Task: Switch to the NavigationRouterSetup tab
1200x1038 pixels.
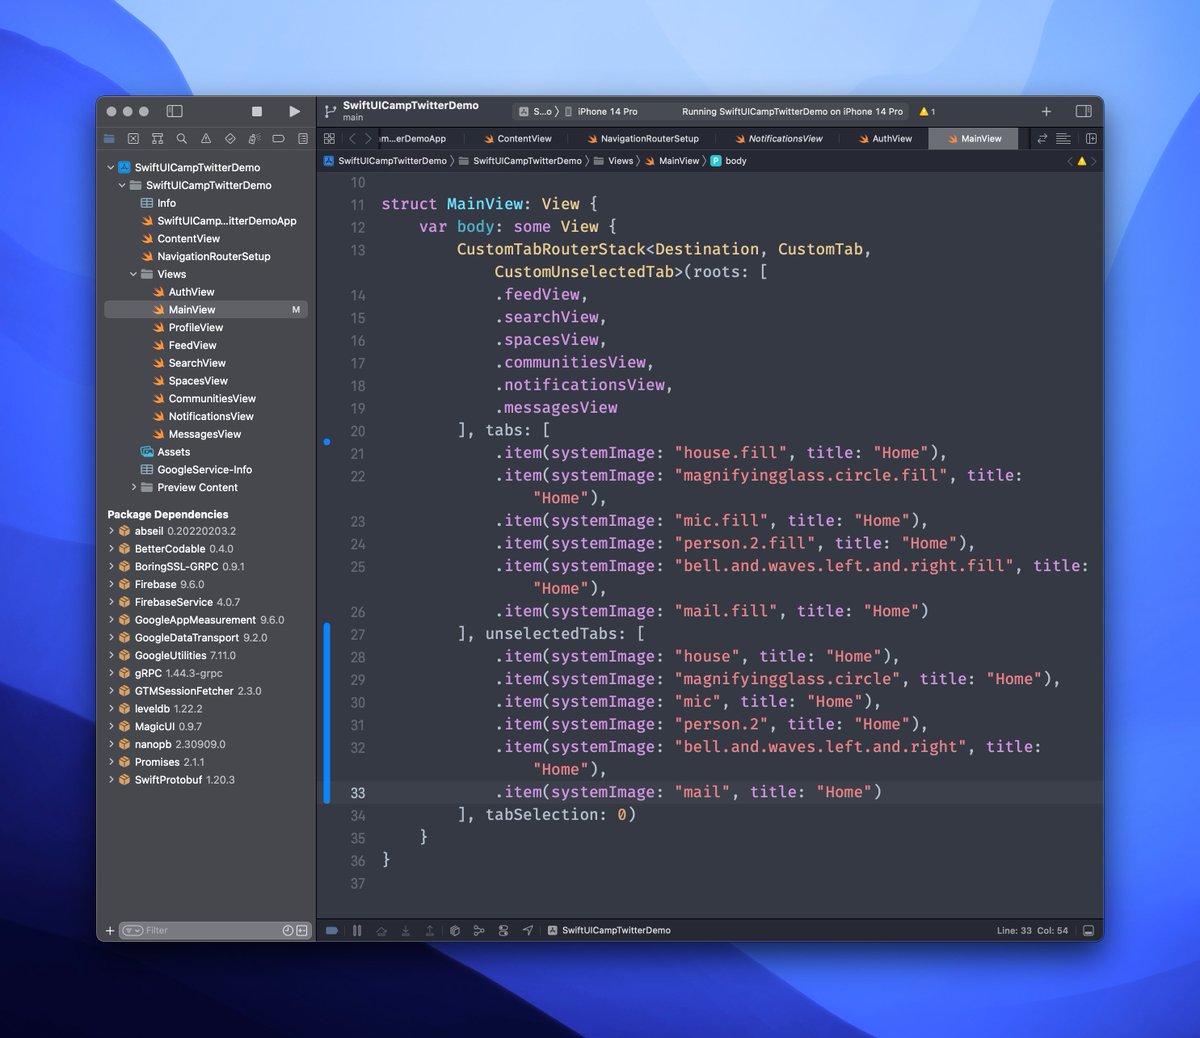Action: tap(643, 139)
